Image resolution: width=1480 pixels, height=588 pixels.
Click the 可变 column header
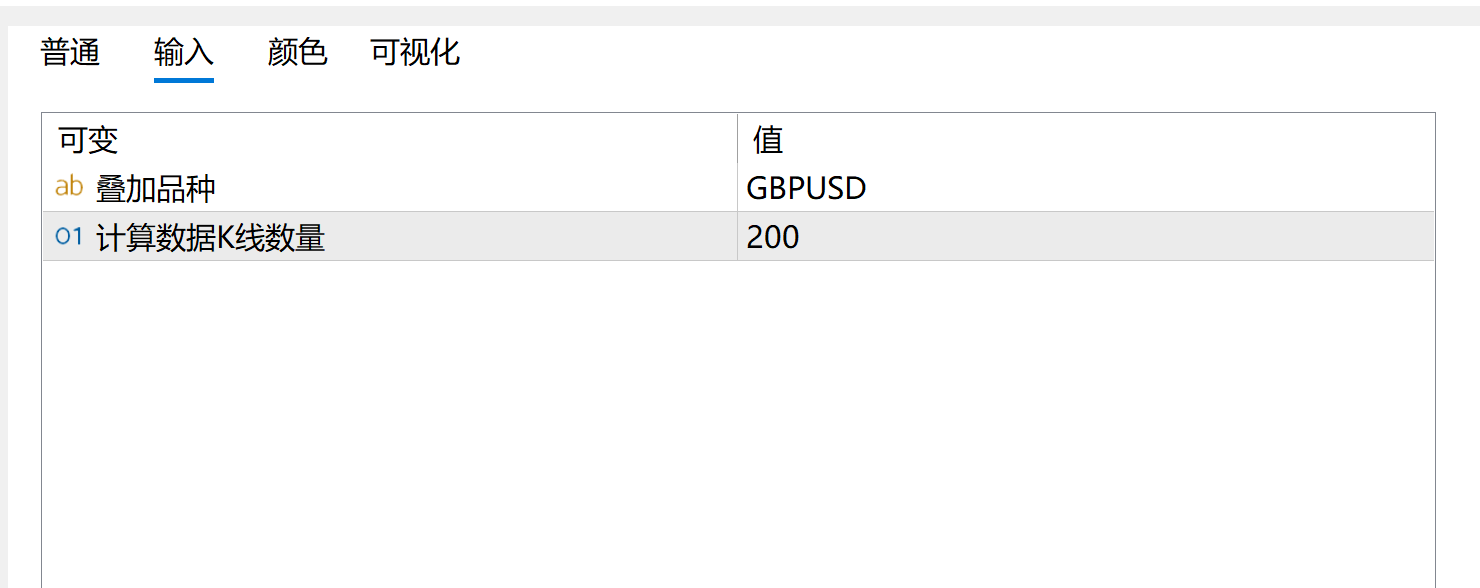pos(88,140)
